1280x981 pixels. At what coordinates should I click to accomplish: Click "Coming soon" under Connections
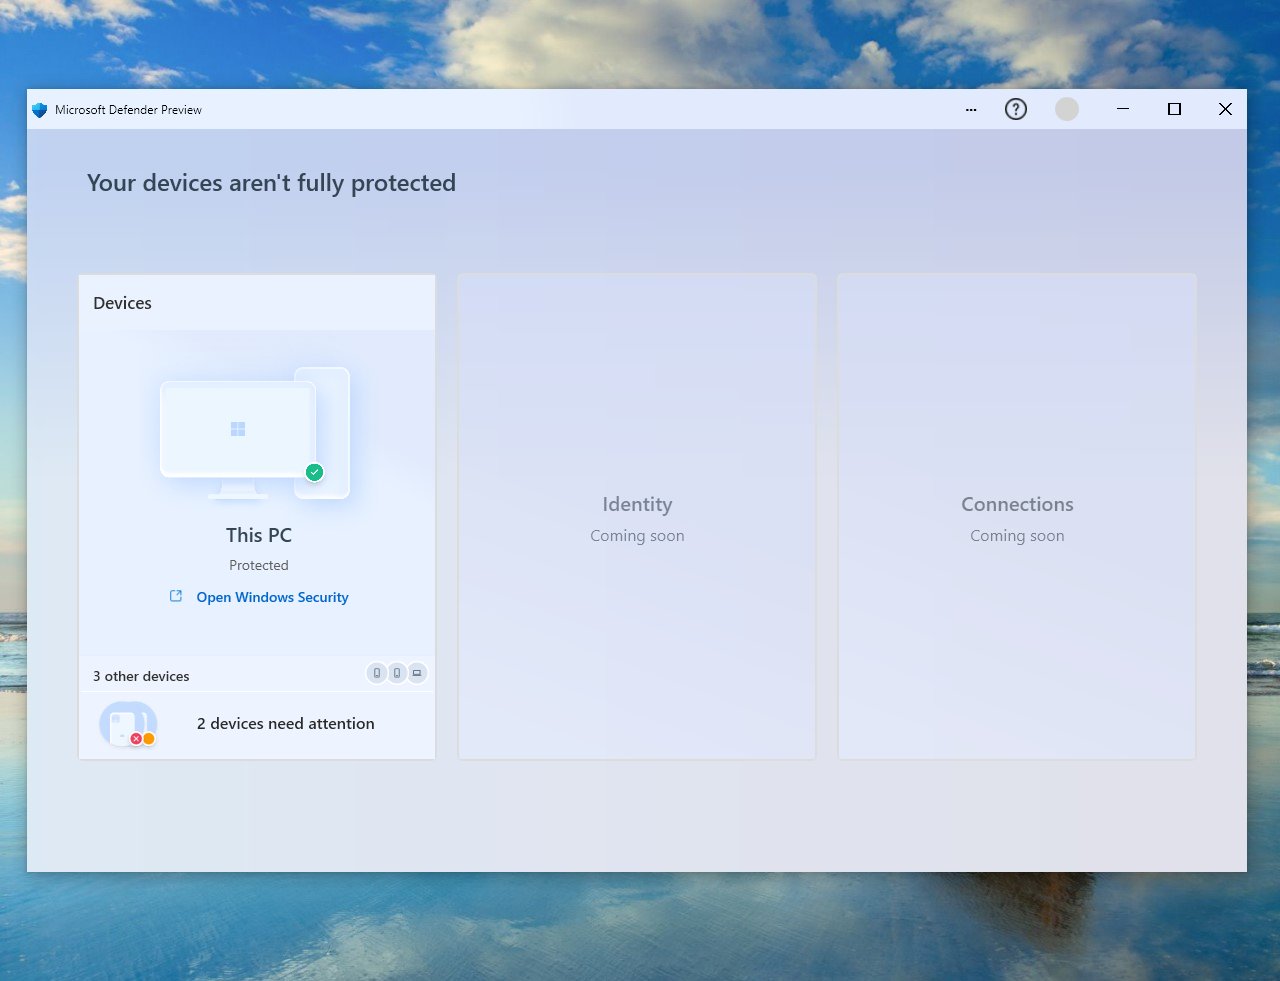pos(1017,536)
